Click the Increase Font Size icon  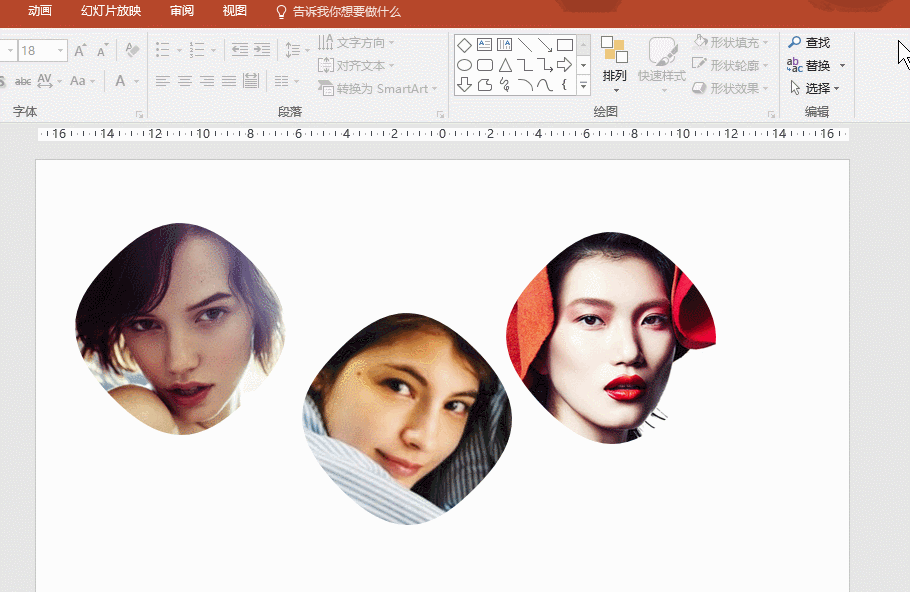81,50
